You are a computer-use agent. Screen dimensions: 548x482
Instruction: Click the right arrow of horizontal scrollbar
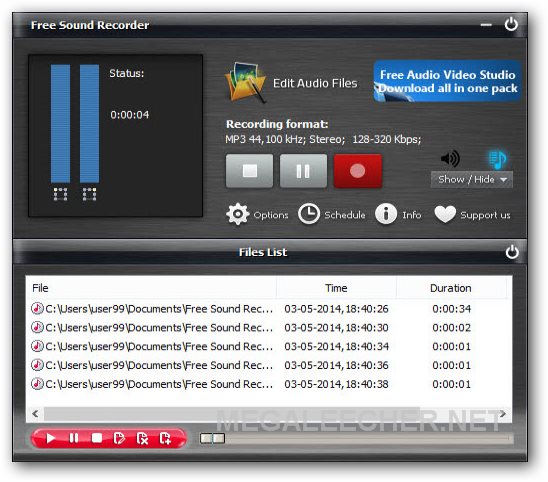point(503,413)
